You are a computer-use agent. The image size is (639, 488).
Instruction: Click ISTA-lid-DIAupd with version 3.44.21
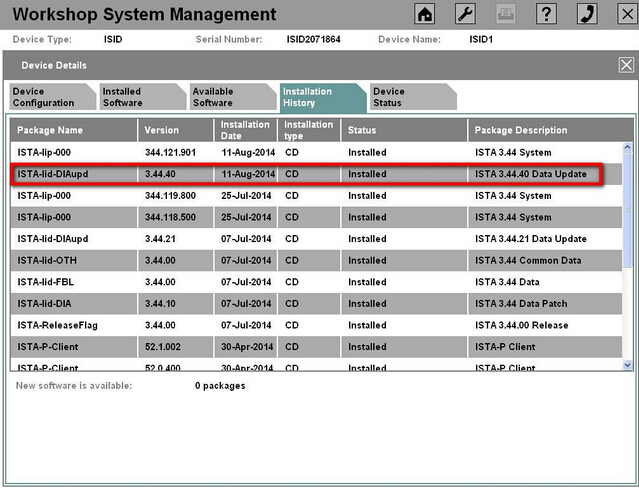(316, 239)
